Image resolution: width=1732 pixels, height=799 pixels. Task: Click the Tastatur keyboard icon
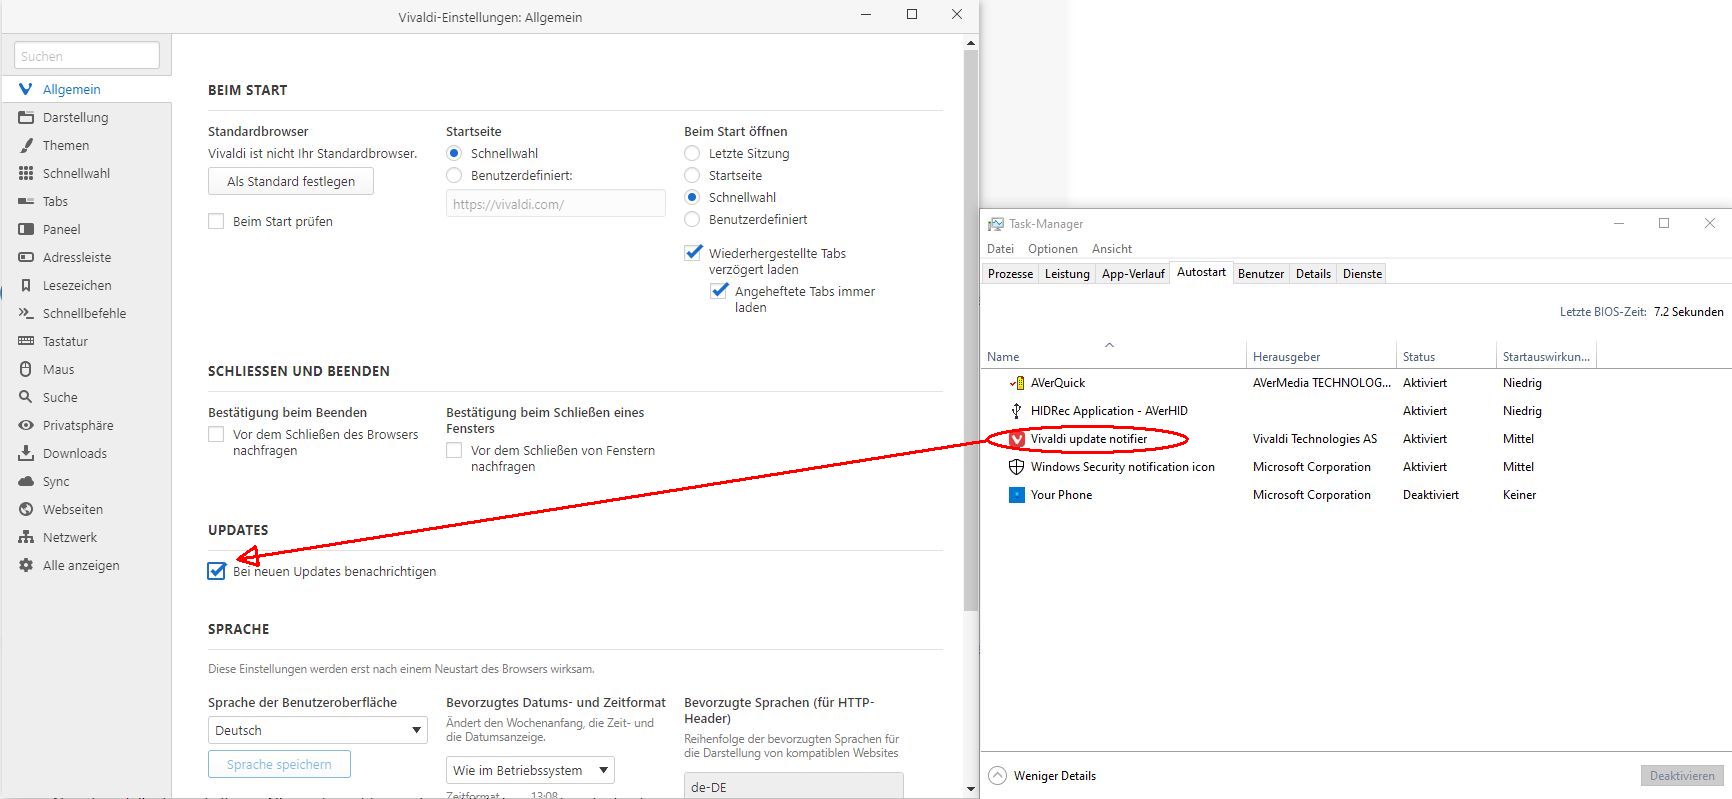[x=26, y=341]
